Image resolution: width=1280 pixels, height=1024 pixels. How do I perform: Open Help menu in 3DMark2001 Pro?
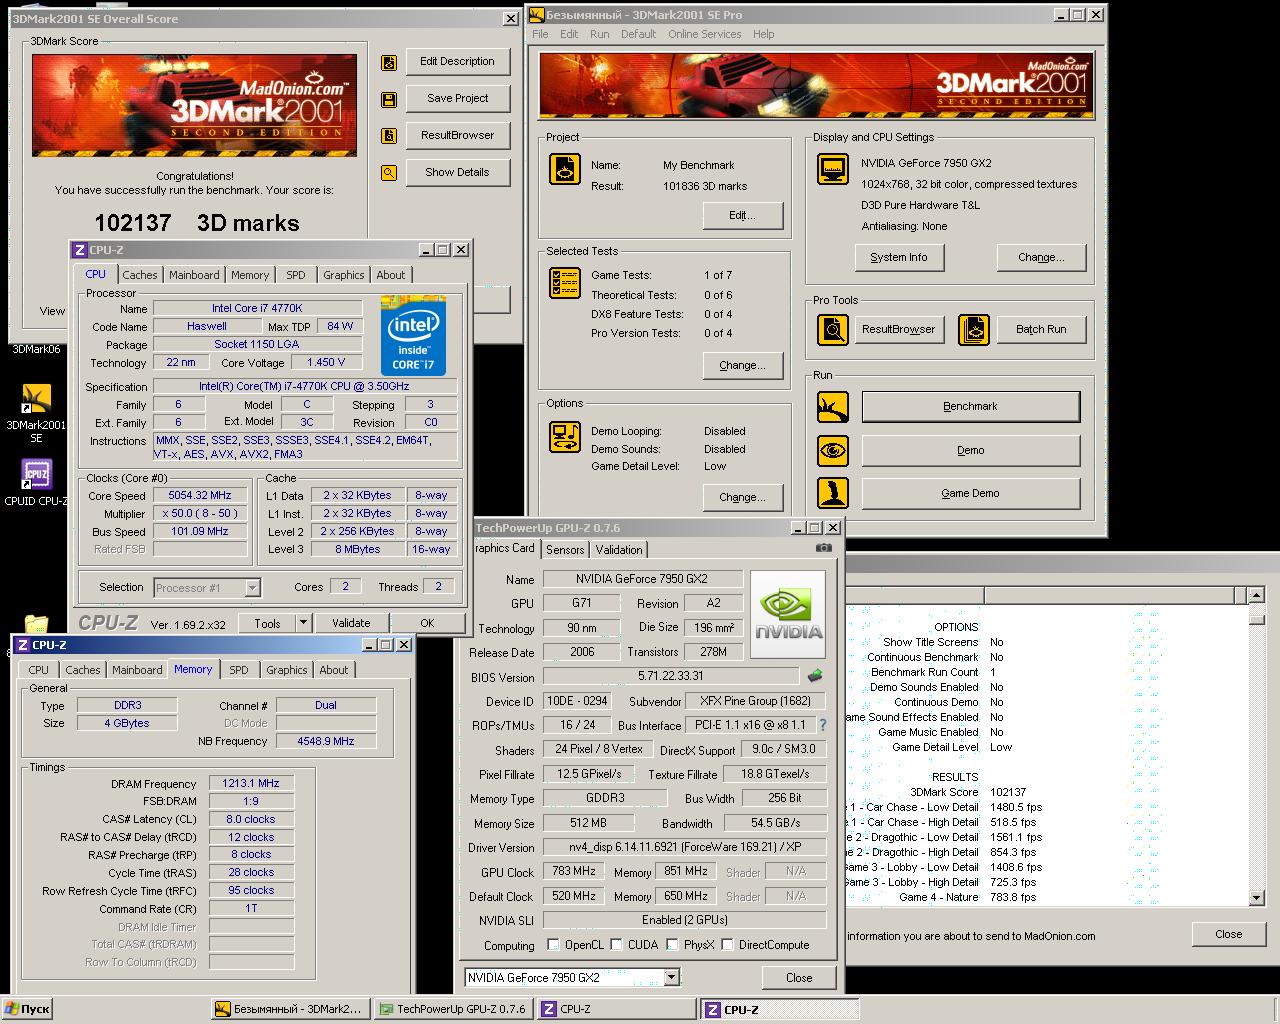click(x=763, y=34)
